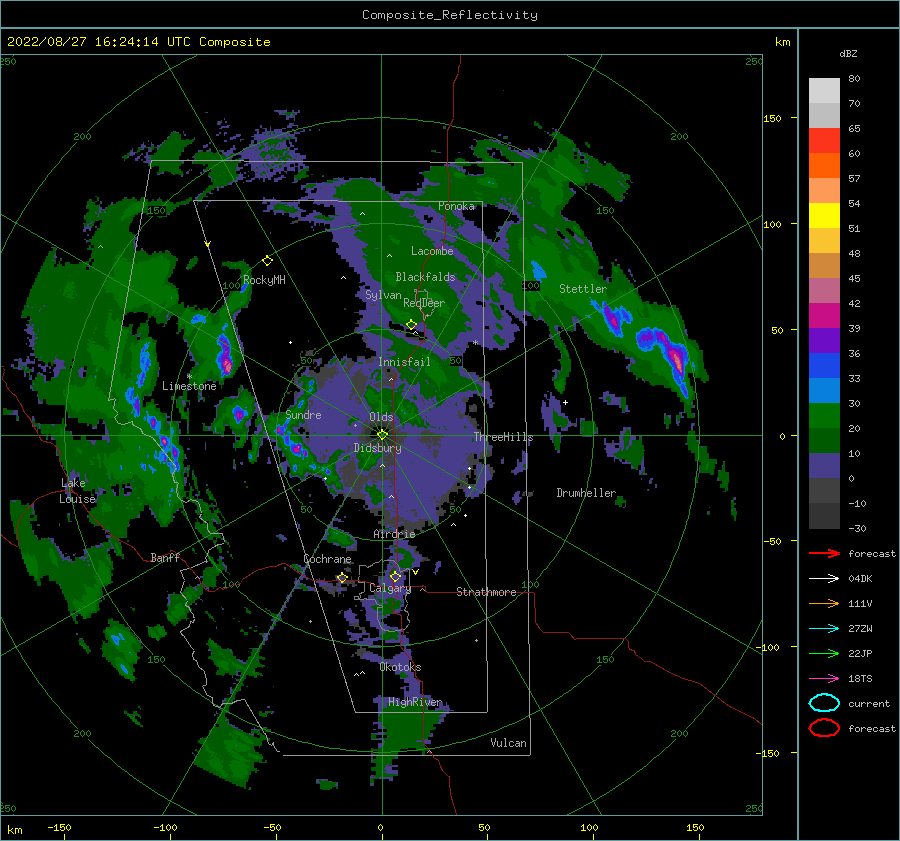The image size is (900, 841).
Task: Click the ThreeHills town label
Action: pyautogui.click(x=503, y=437)
